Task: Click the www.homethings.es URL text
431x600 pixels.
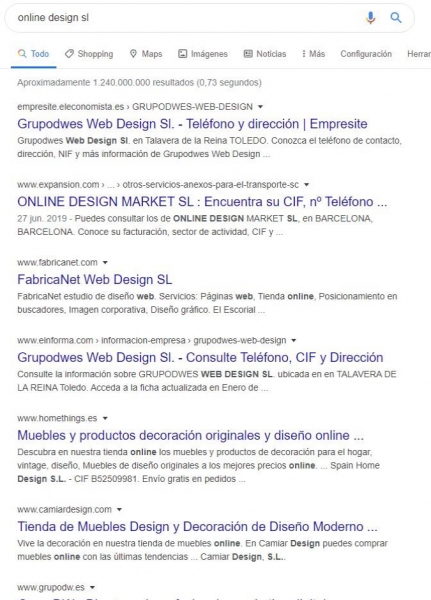Action: 57,418
